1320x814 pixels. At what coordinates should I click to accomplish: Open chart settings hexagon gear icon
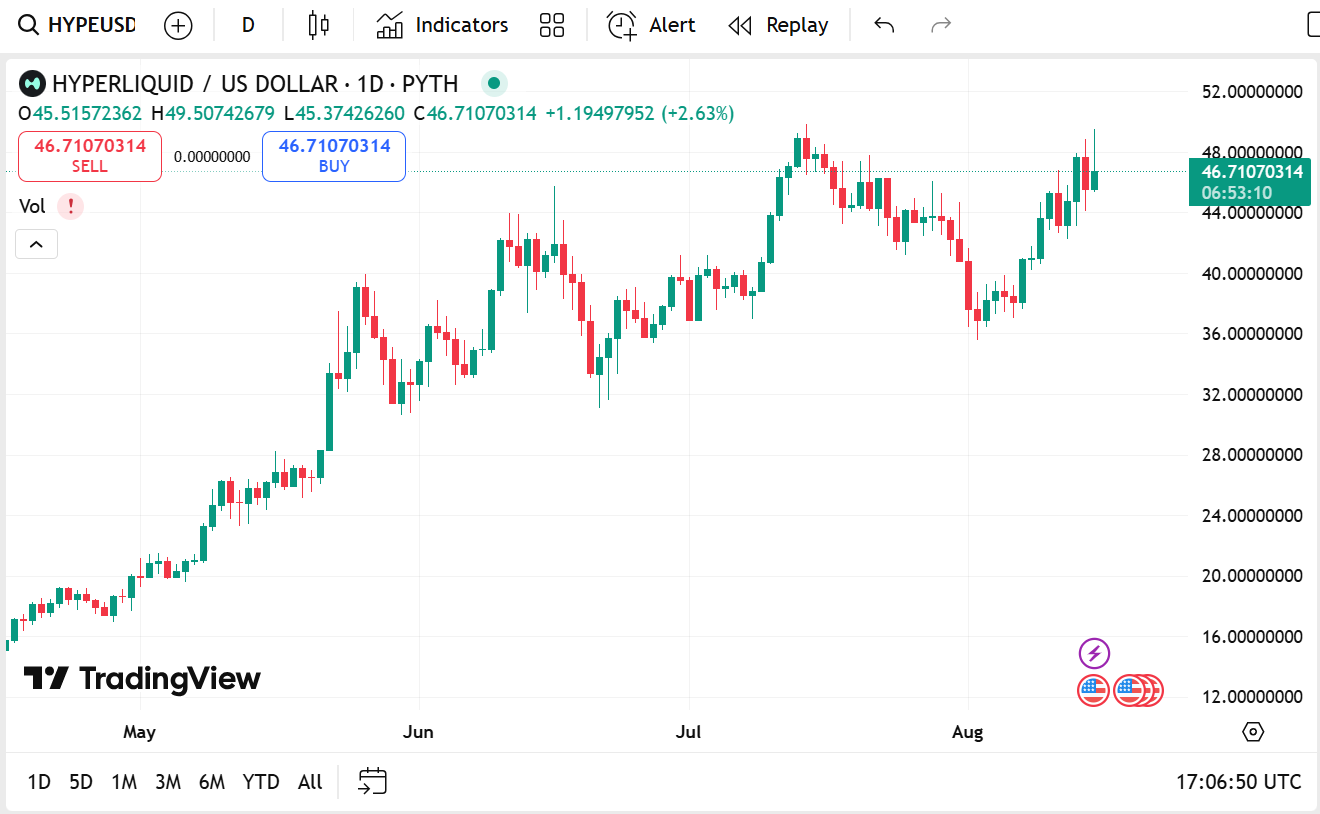pyautogui.click(x=1253, y=732)
